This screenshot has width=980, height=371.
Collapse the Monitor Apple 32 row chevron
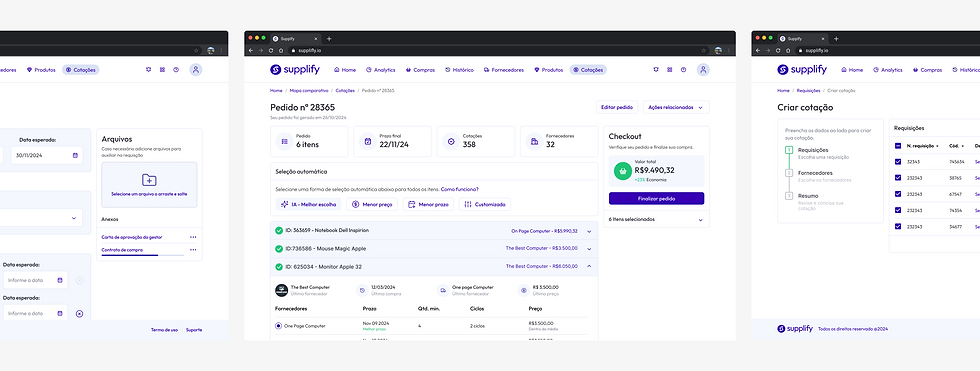pos(589,267)
